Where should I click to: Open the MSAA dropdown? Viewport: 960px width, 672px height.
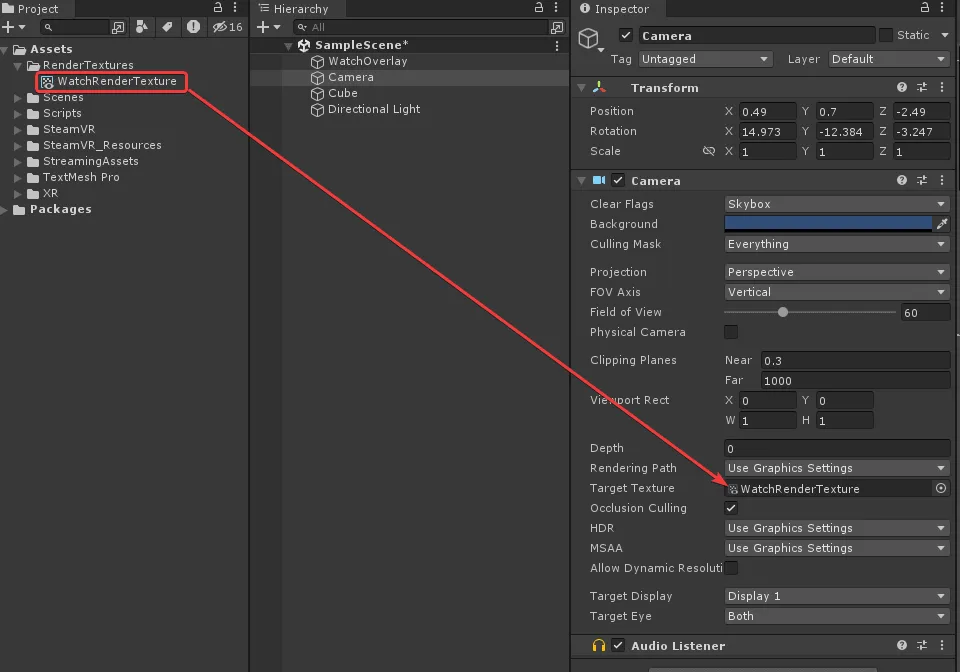tap(837, 548)
